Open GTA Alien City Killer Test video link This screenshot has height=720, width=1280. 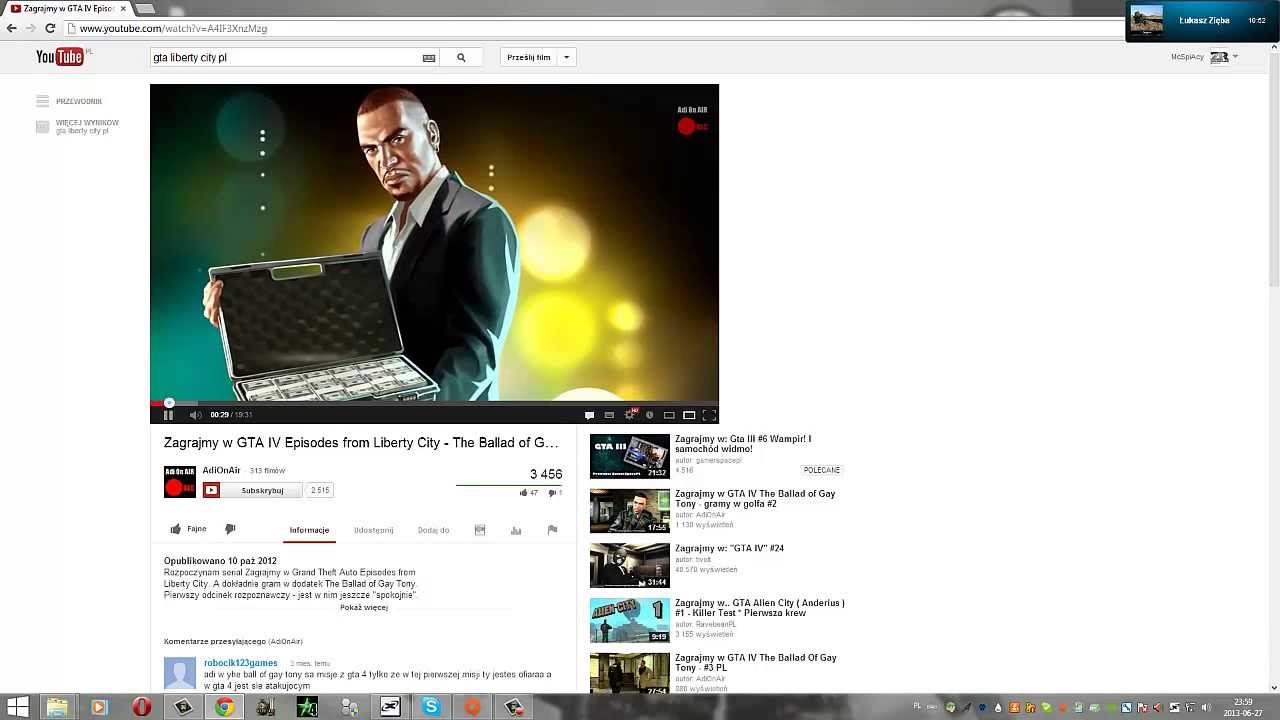pyautogui.click(x=760, y=608)
